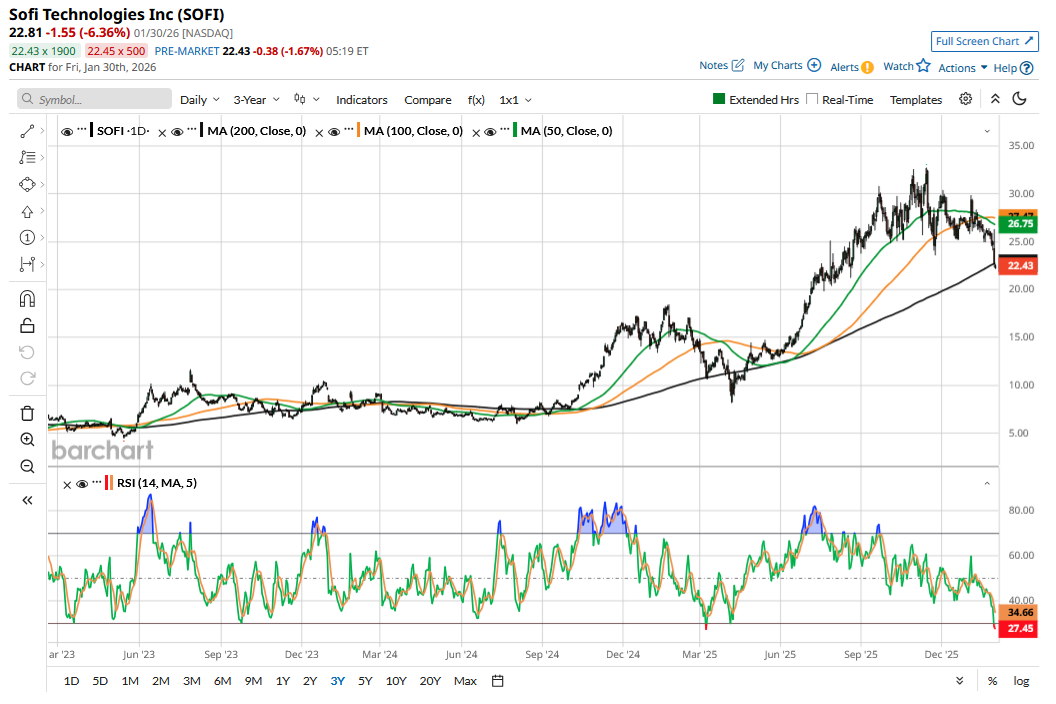
Task: Select the line drawing tool
Action: pyautogui.click(x=27, y=131)
